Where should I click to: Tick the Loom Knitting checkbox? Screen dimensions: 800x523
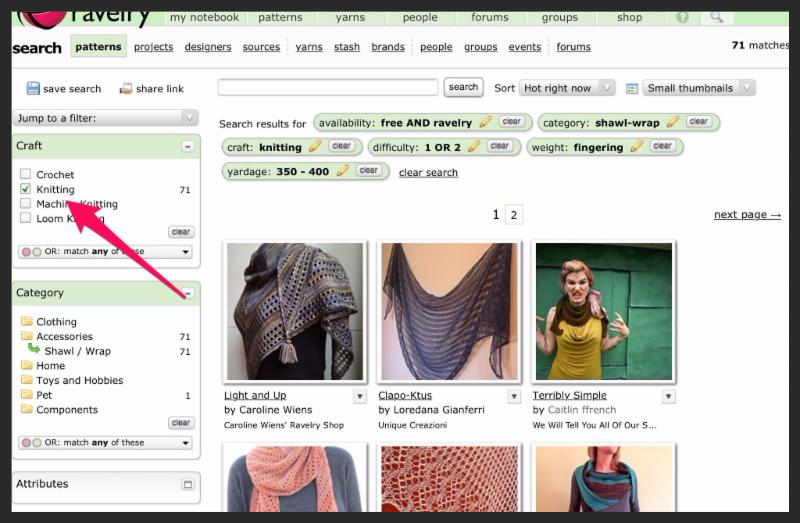[25, 218]
